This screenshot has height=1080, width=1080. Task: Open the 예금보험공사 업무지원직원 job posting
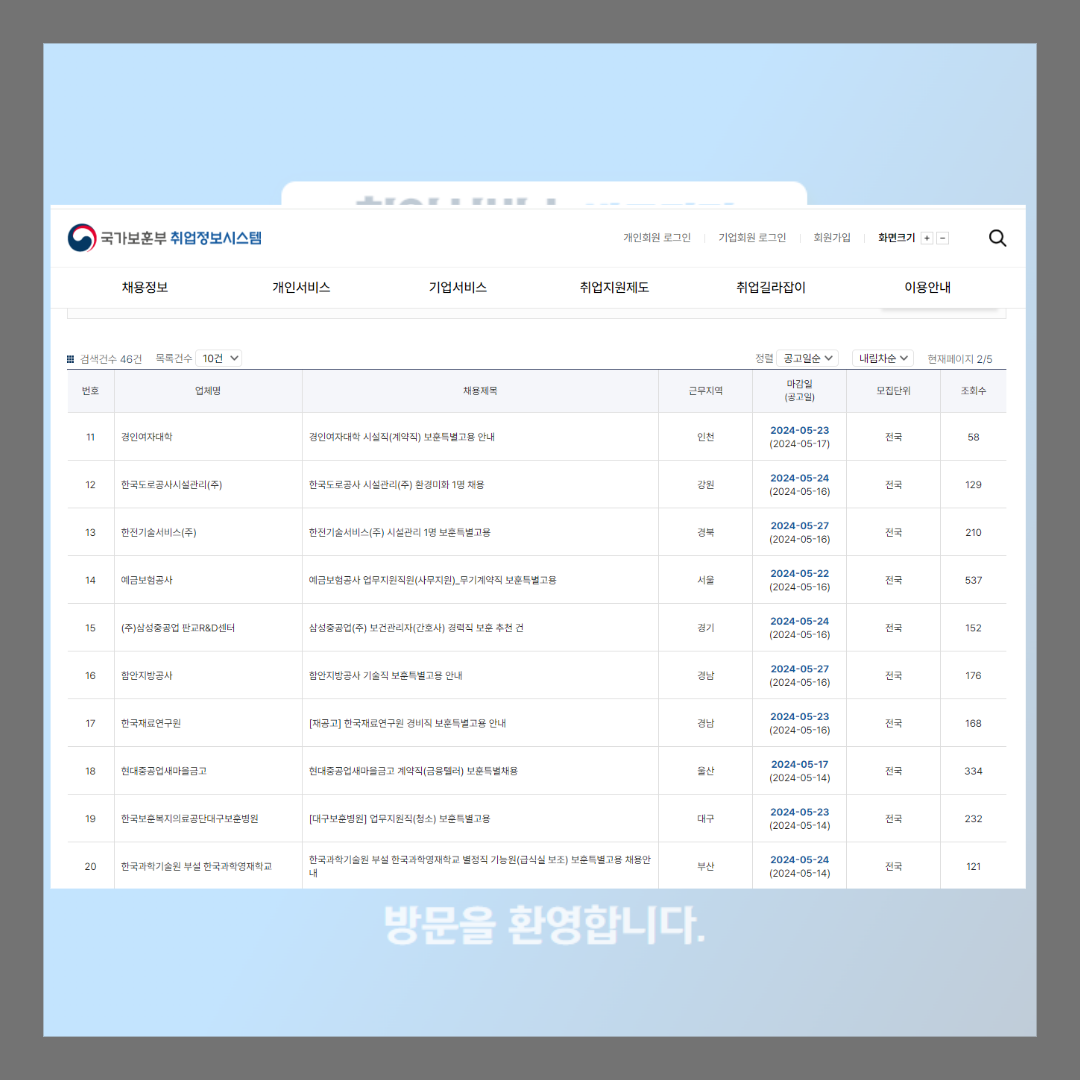coord(430,580)
